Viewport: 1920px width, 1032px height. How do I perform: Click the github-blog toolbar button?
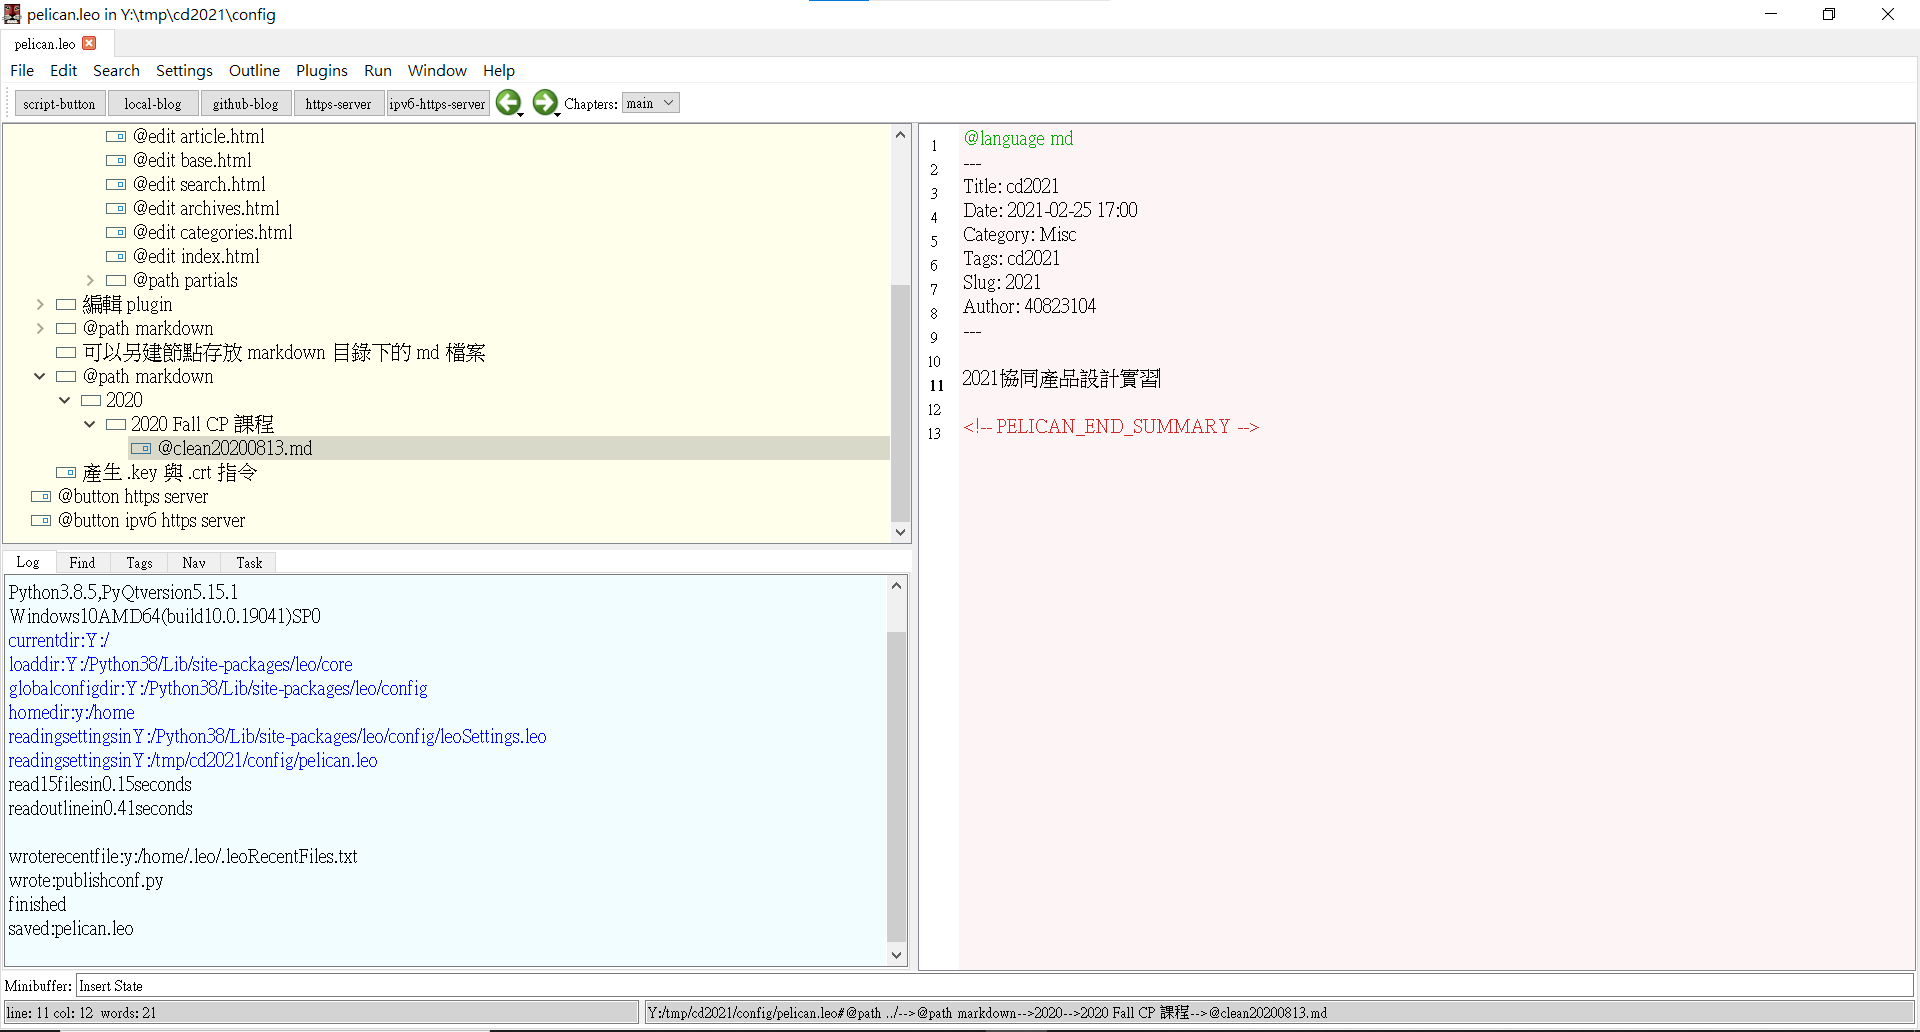(x=246, y=103)
